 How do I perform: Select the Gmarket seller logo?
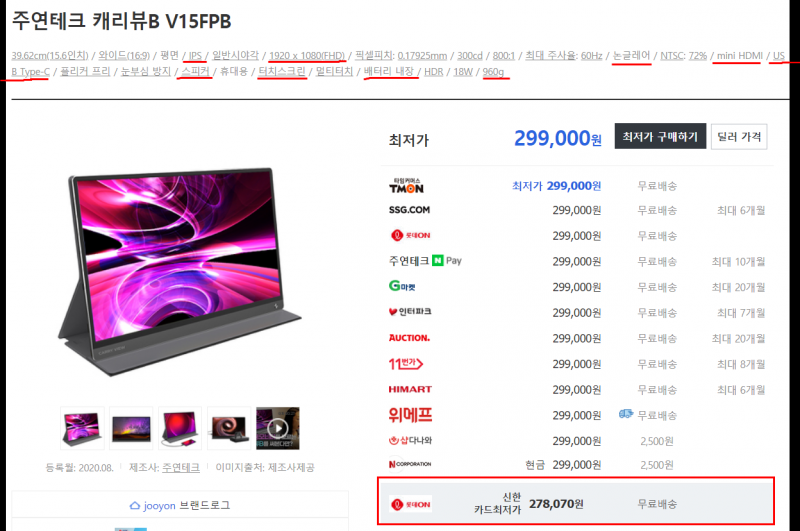coord(402,286)
